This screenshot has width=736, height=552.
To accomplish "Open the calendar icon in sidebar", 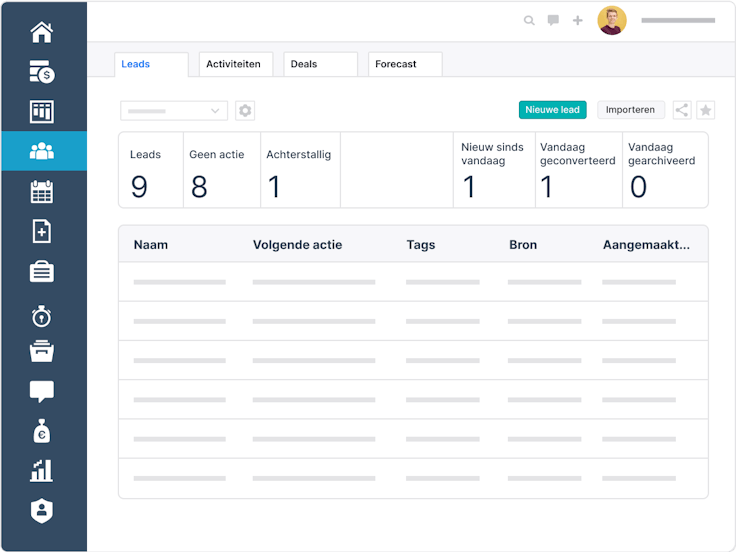I will pos(42,192).
